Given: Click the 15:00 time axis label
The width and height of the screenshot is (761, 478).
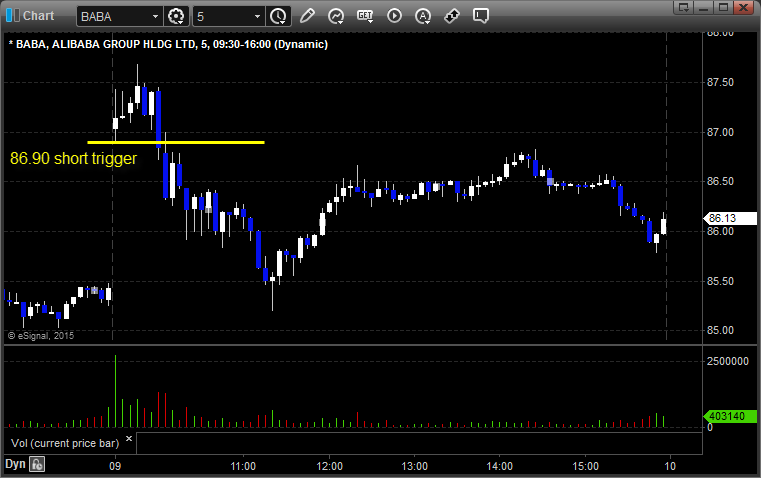Looking at the screenshot, I should (x=585, y=466).
